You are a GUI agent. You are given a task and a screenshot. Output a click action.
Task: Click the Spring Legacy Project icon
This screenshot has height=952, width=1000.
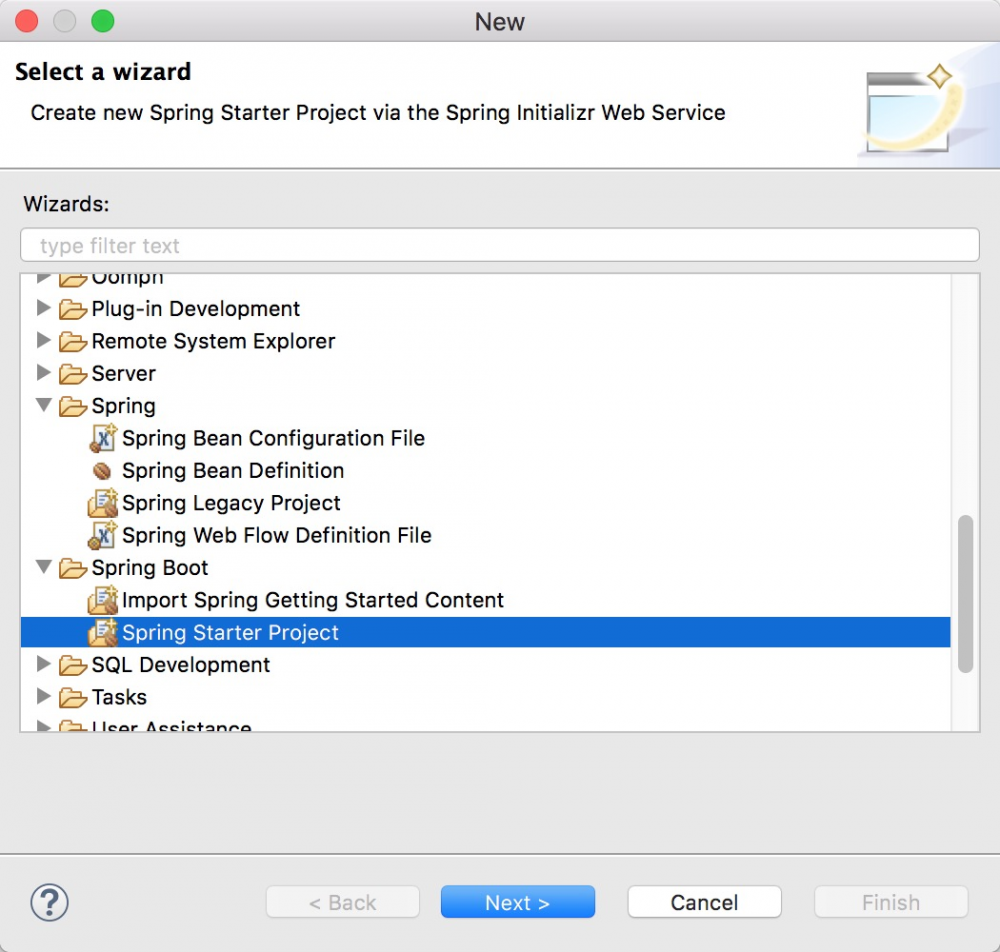pyautogui.click(x=102, y=503)
